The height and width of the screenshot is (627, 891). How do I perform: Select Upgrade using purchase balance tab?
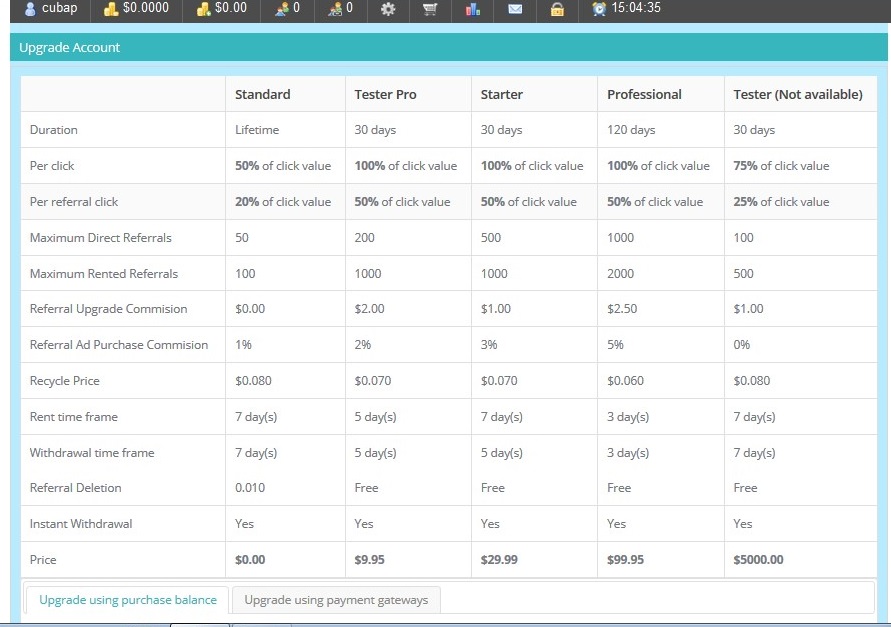(128, 600)
